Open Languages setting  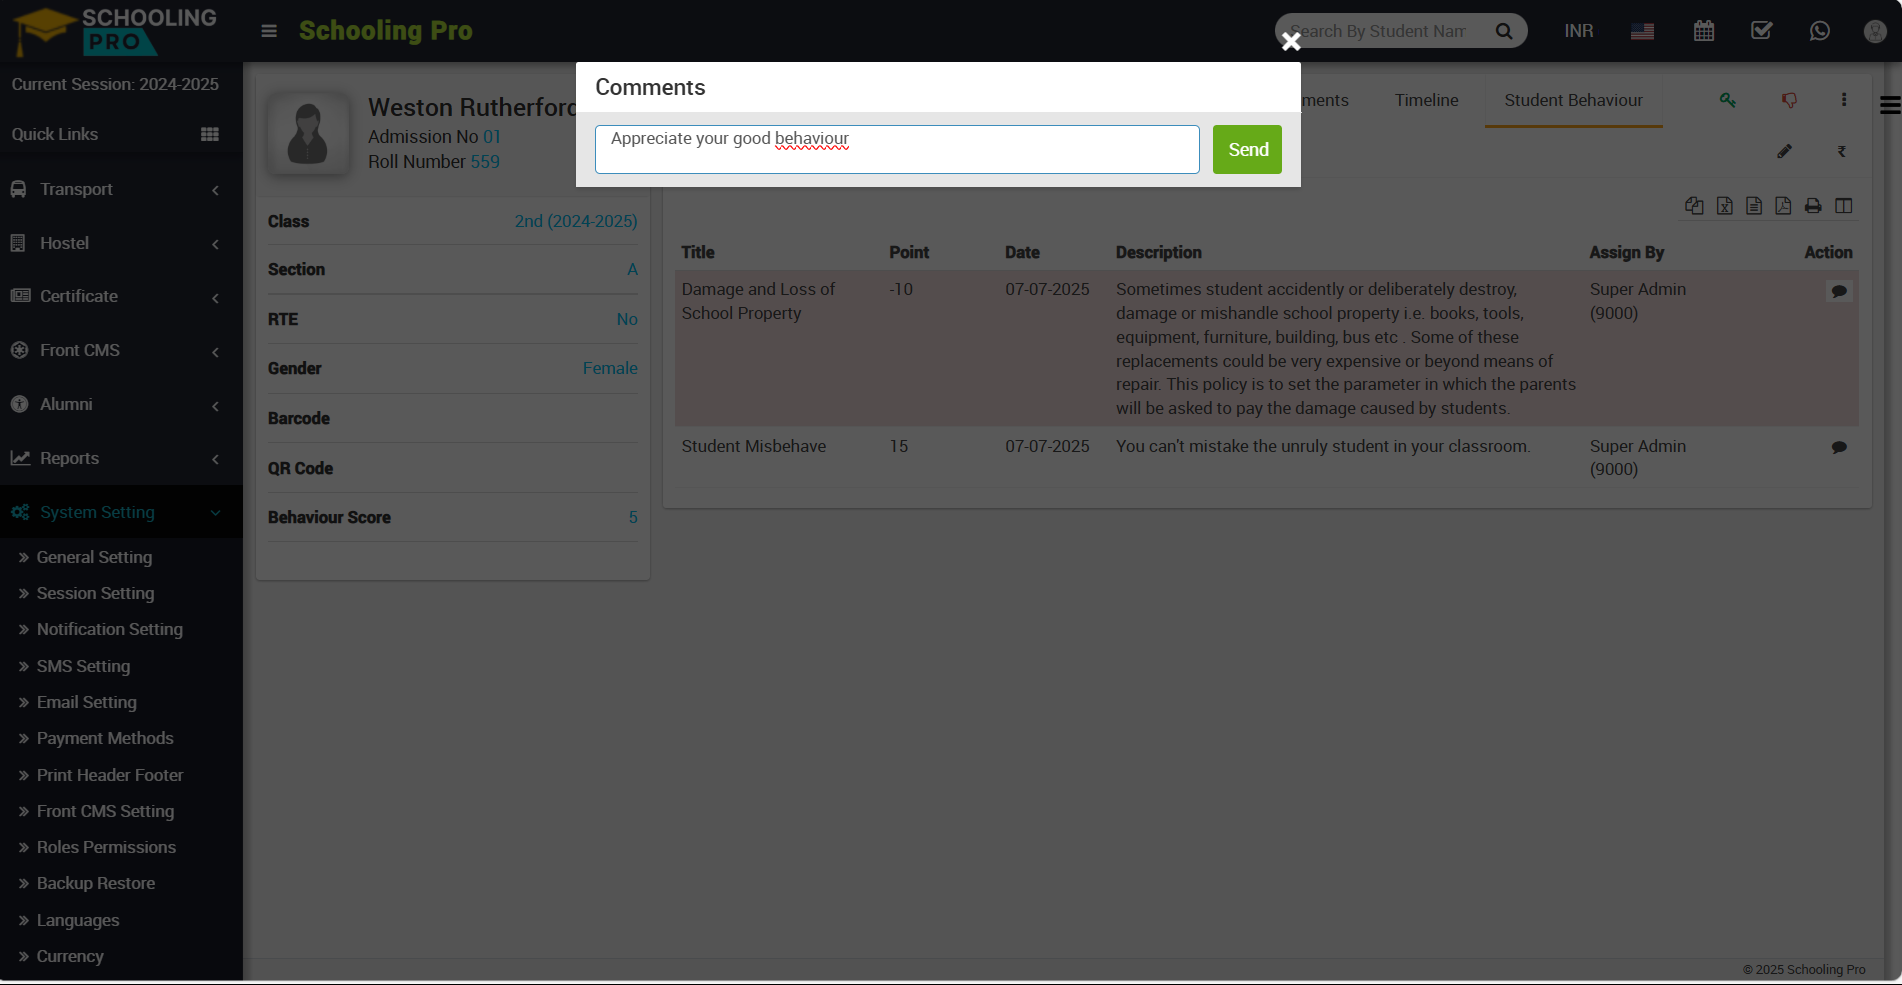[x=78, y=920]
